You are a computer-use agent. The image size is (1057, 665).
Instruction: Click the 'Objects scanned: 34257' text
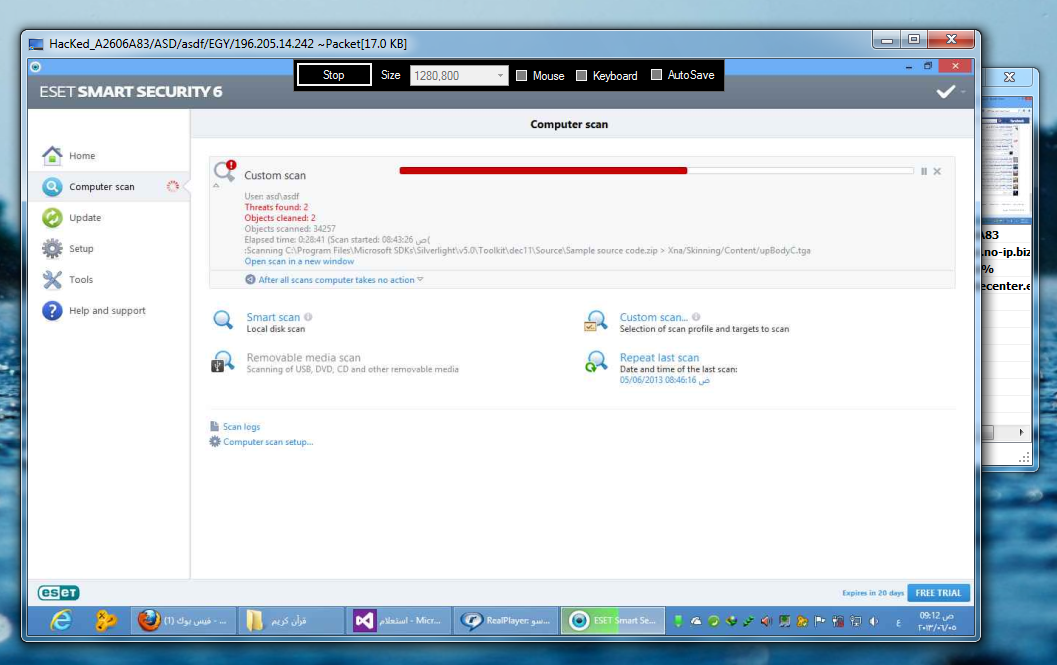coord(290,229)
